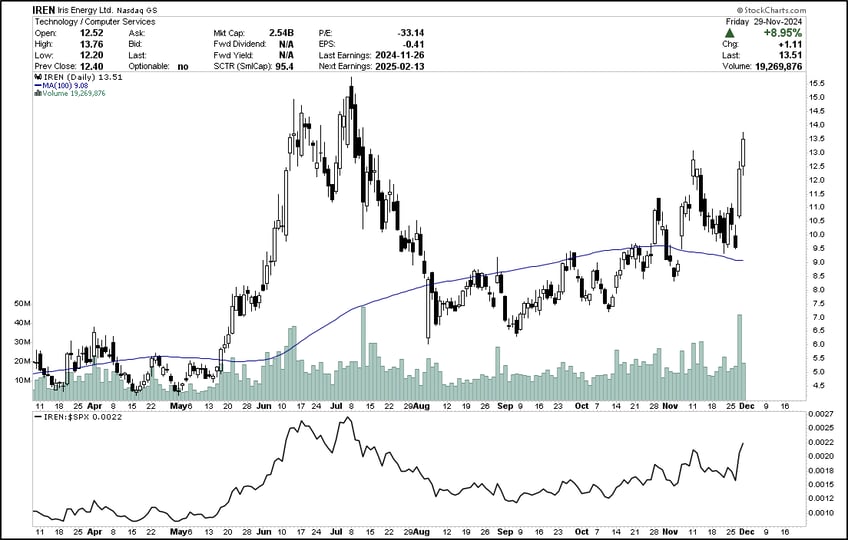Viewport: 848px width, 540px height.
Task: Click the date Friday 29-Nov-2024
Action: pos(764,22)
